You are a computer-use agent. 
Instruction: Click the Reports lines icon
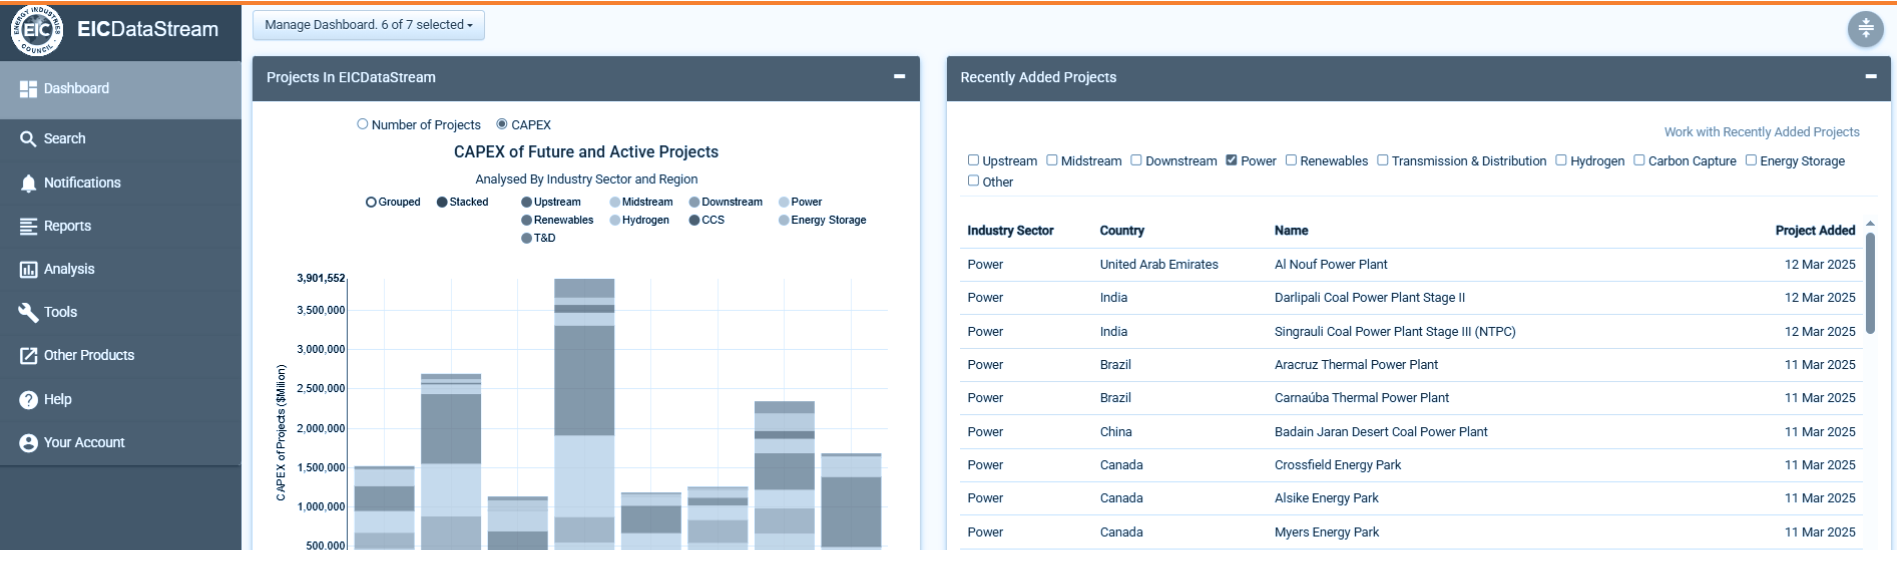(28, 226)
